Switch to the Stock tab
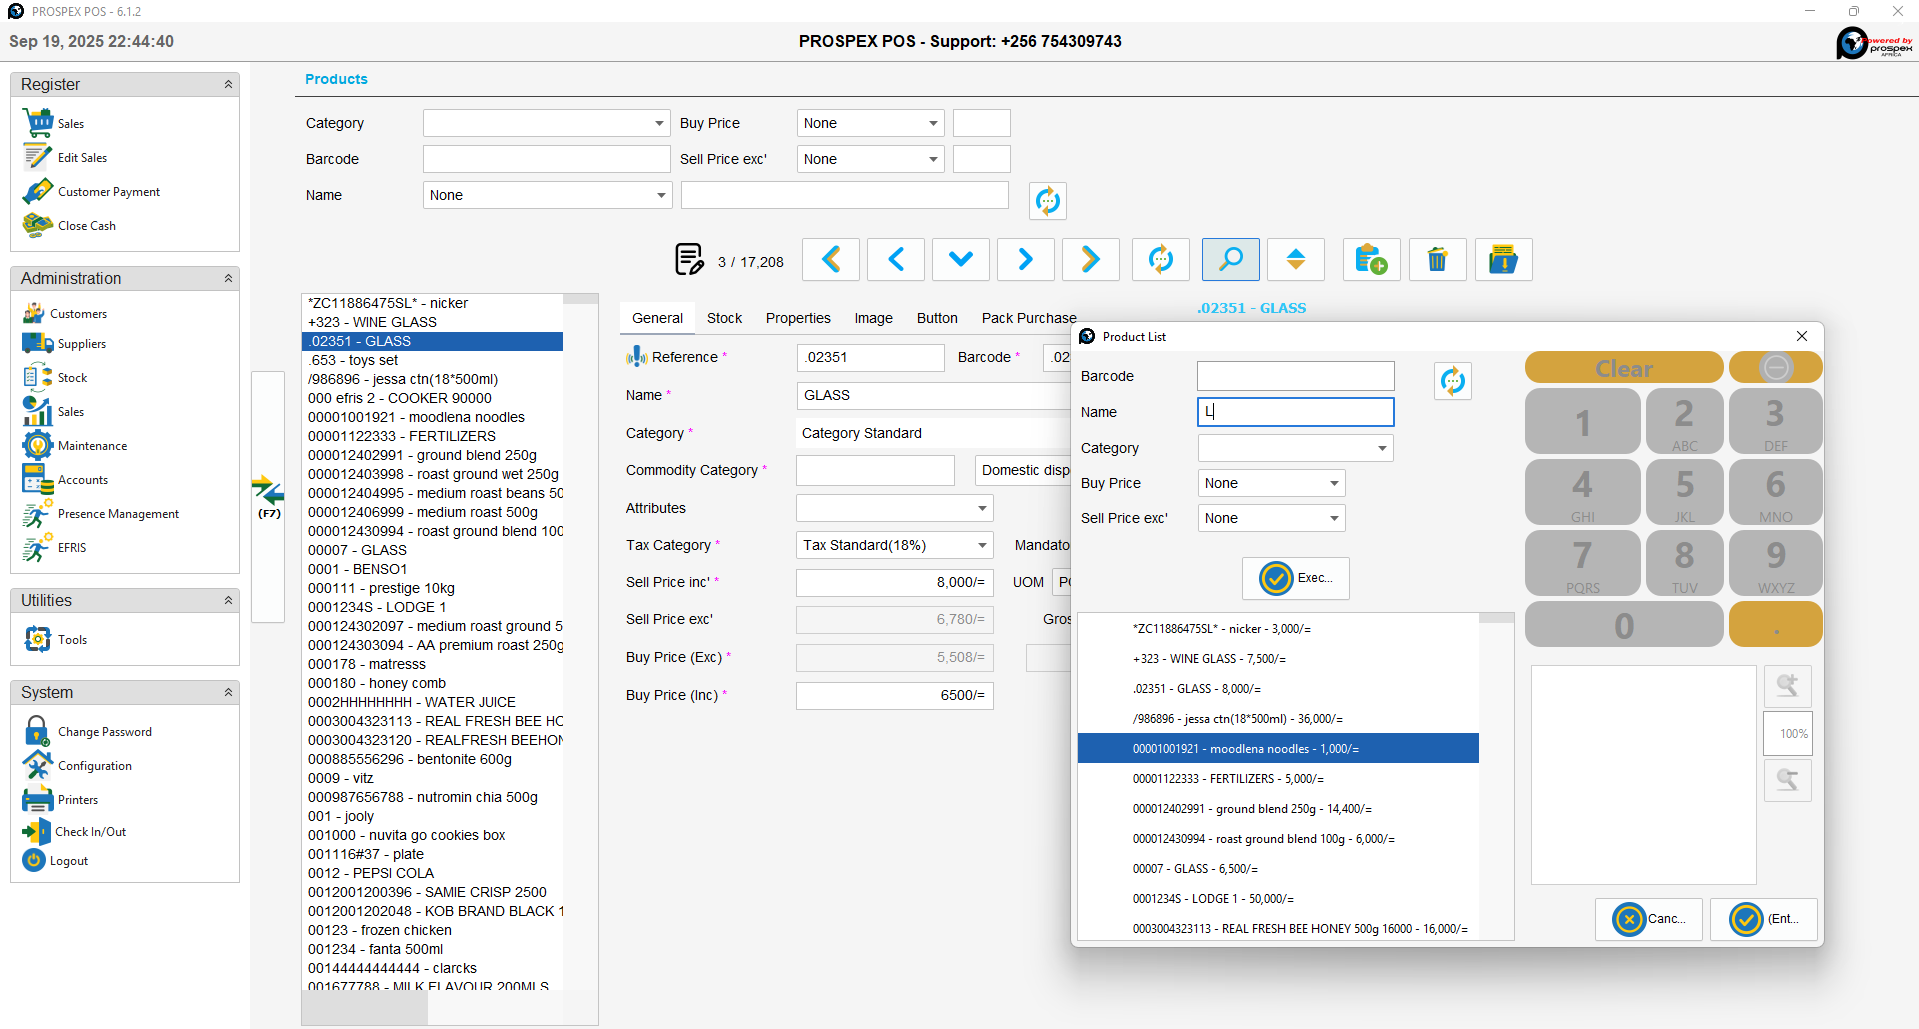Image resolution: width=1919 pixels, height=1029 pixels. 724,318
